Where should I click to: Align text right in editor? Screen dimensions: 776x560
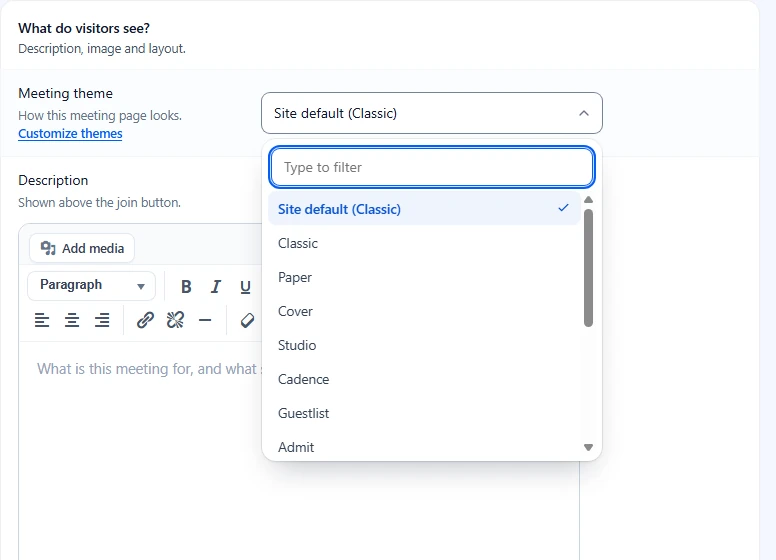point(102,320)
